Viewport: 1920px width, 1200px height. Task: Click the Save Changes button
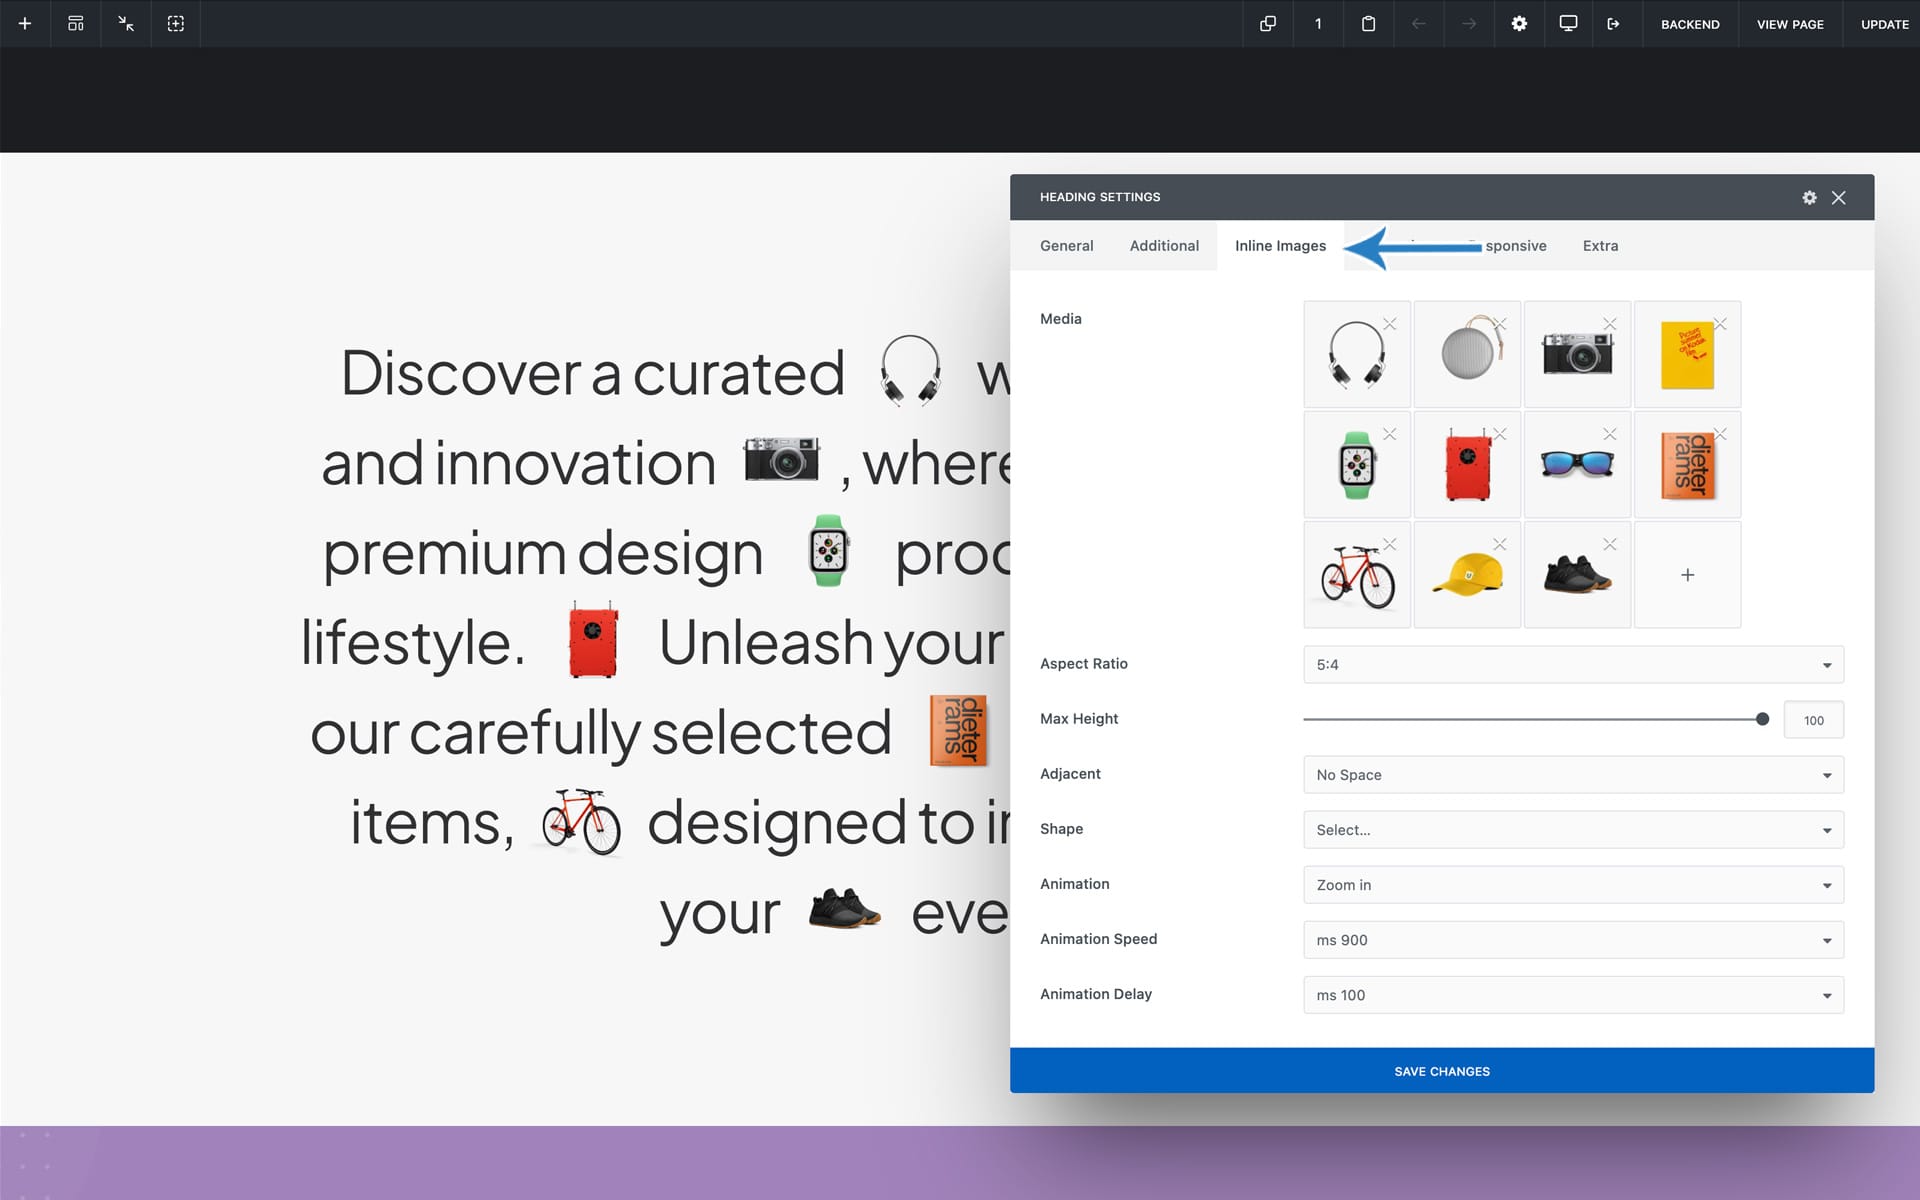1441,1071
